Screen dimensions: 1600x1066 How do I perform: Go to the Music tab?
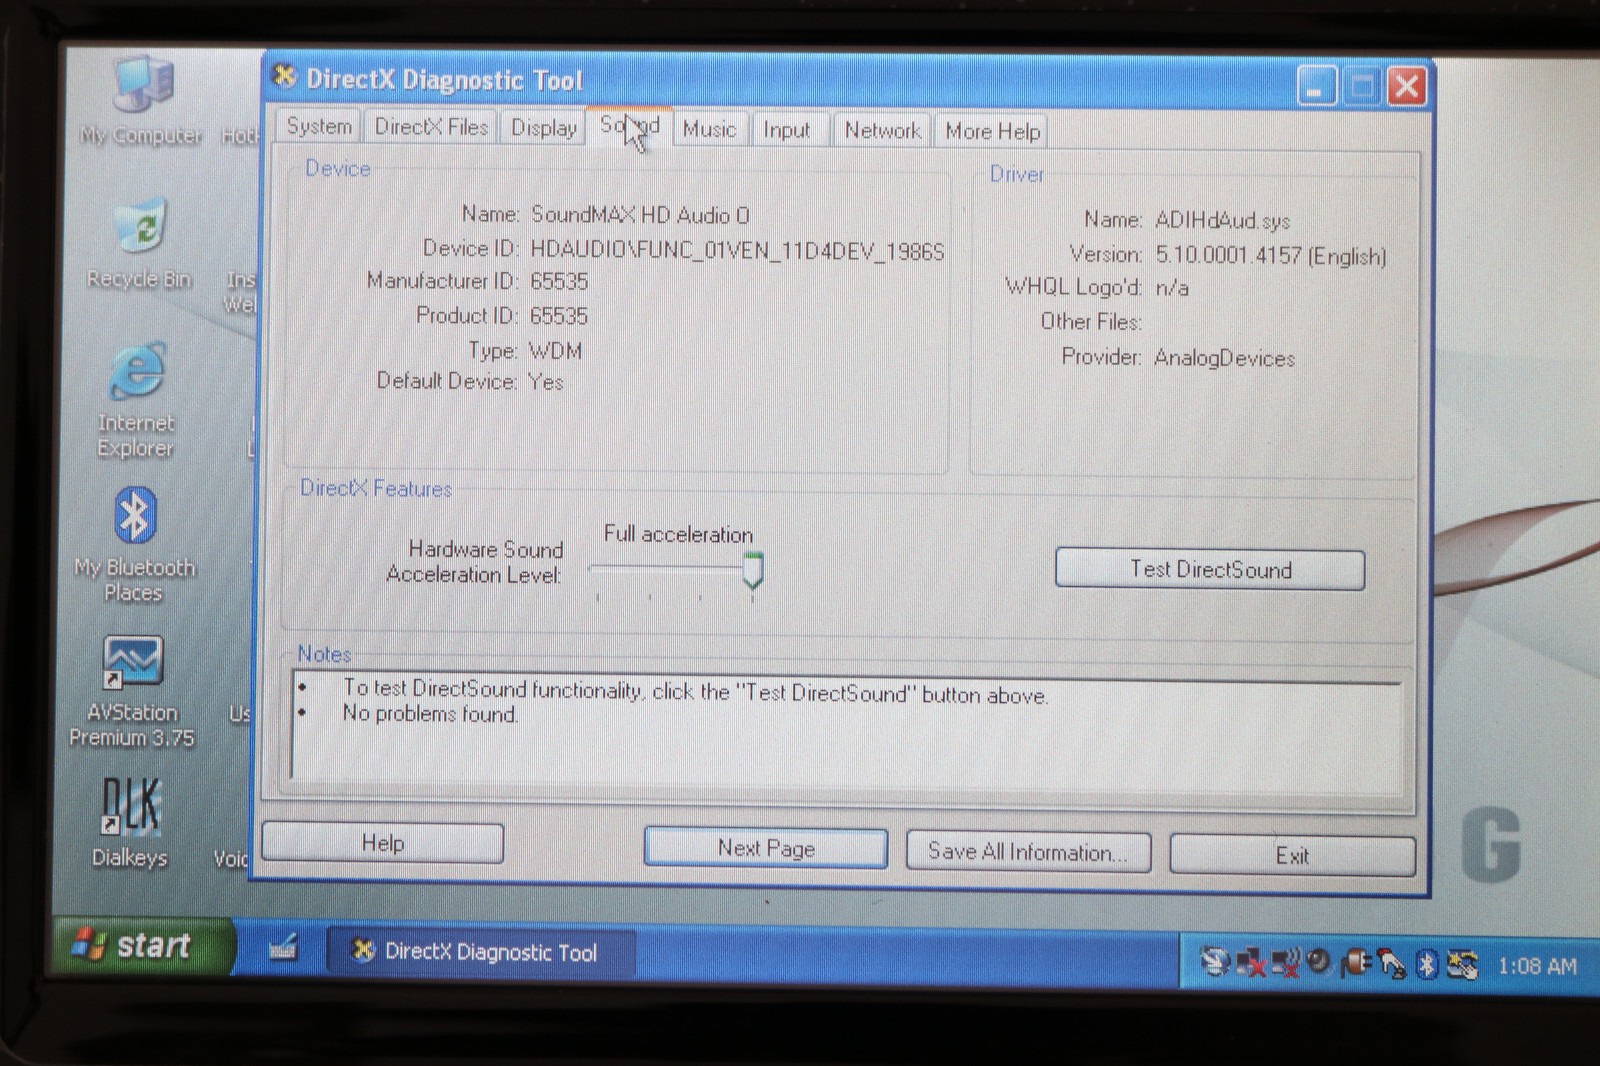click(709, 129)
